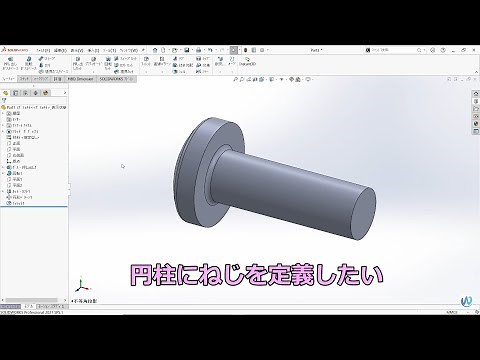This screenshot has width=480, height=360.
Task: Switch to the MBD Dimensions tab
Action: [x=80, y=79]
